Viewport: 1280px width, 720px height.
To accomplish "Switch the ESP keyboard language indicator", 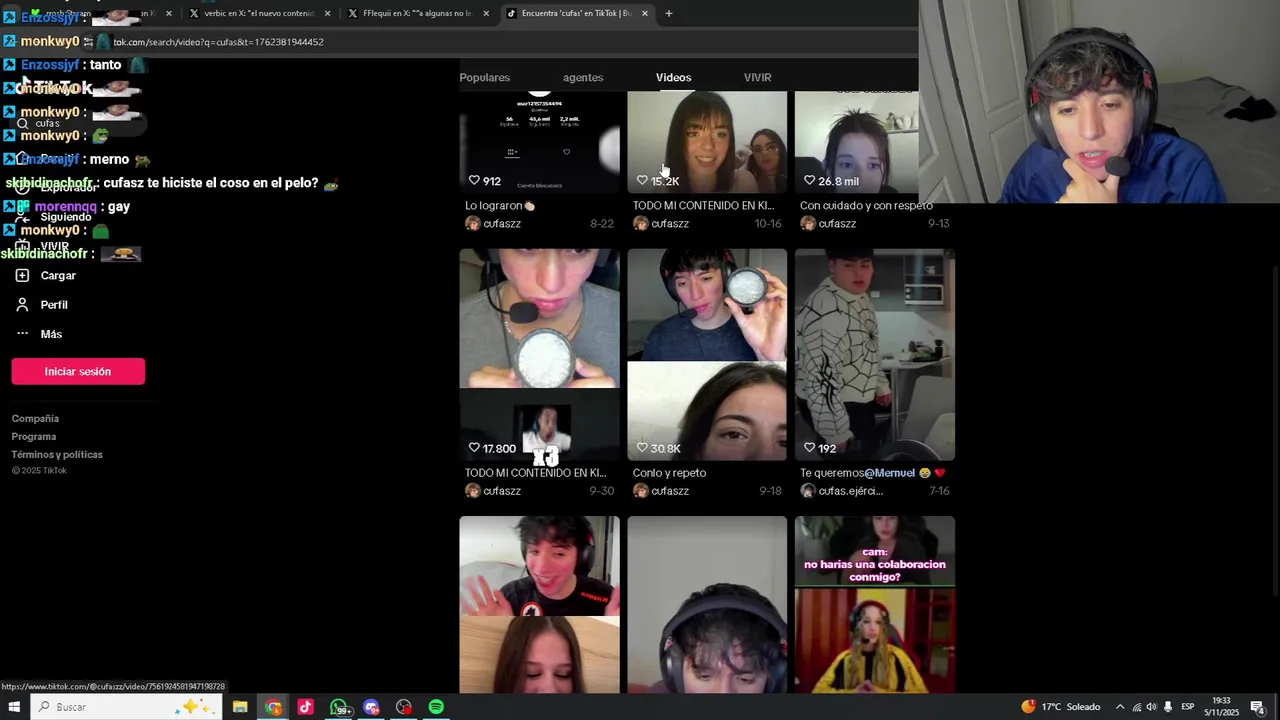I will [x=1188, y=707].
